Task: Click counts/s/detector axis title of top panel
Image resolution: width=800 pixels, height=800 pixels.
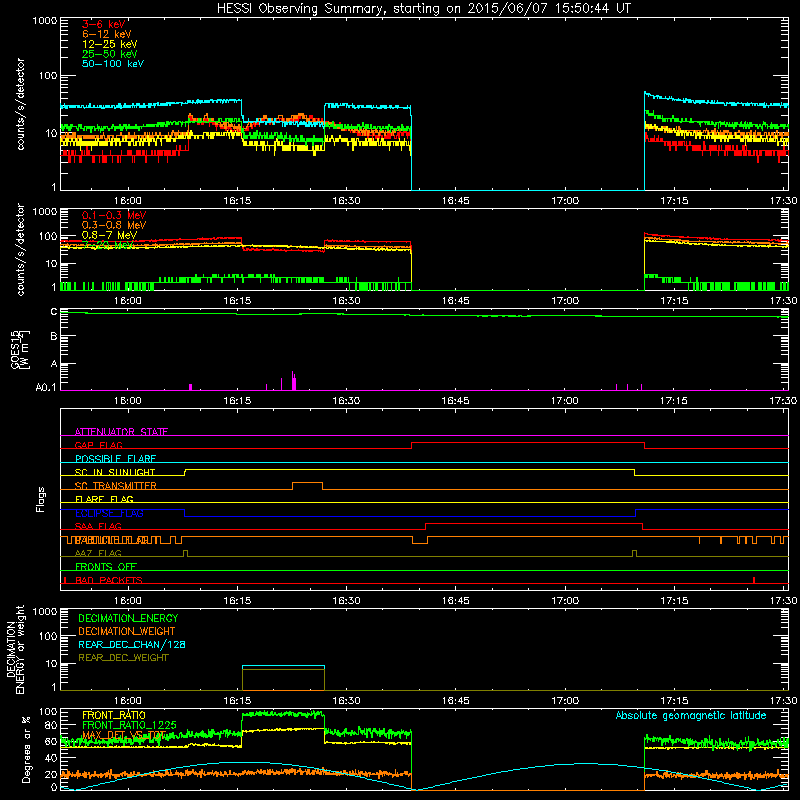Action: pyautogui.click(x=20, y=104)
